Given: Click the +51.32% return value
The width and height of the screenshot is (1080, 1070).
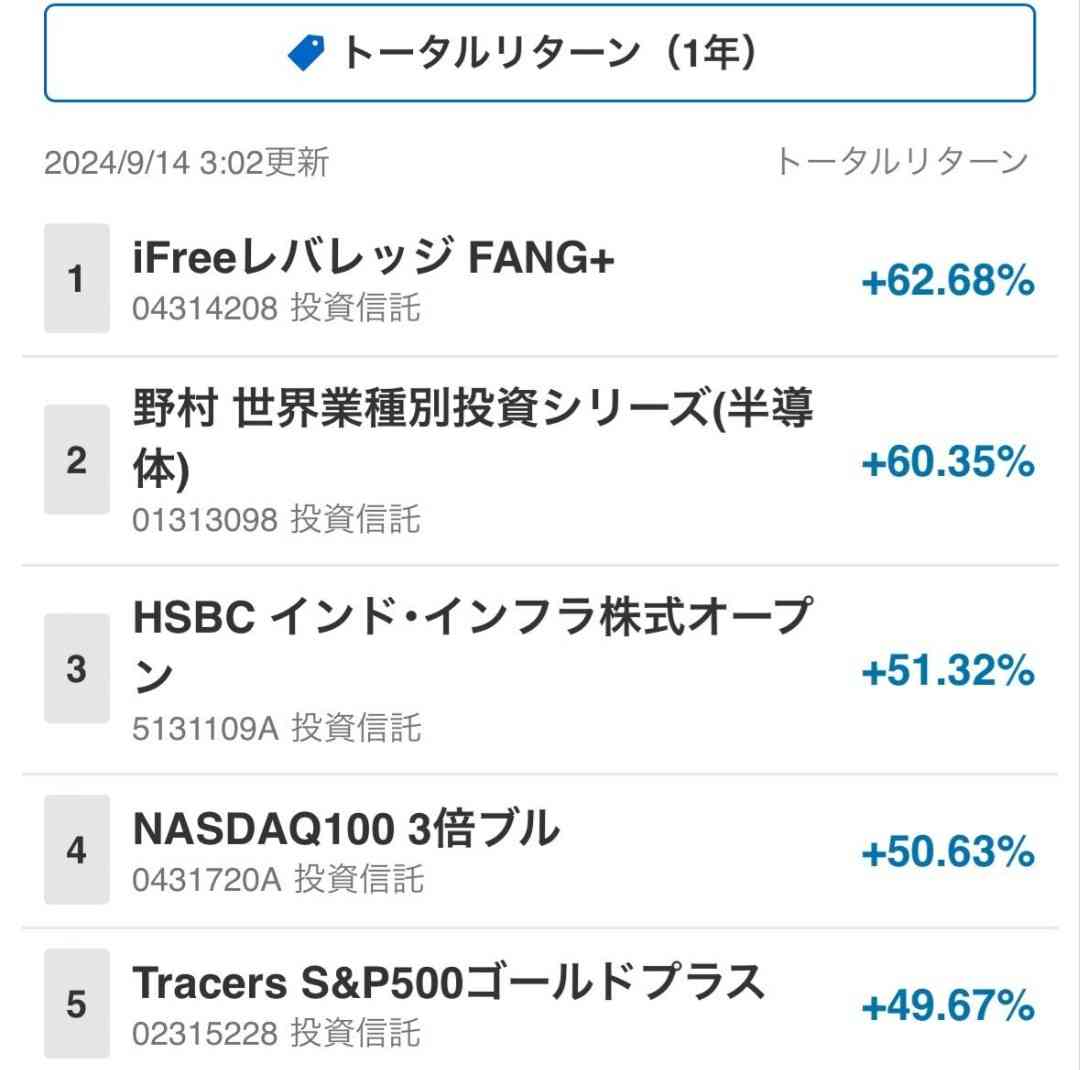Looking at the screenshot, I should [948, 670].
